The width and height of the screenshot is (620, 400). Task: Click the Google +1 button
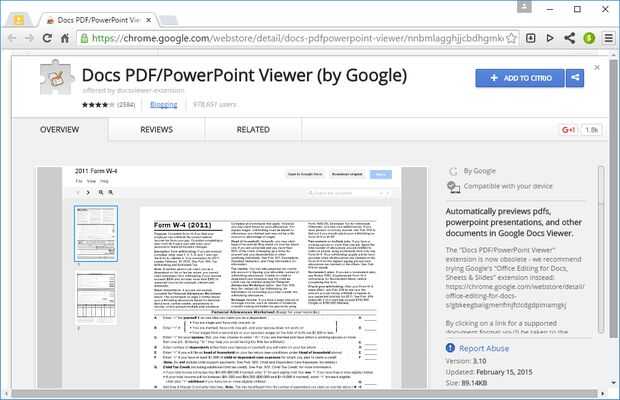[568, 130]
